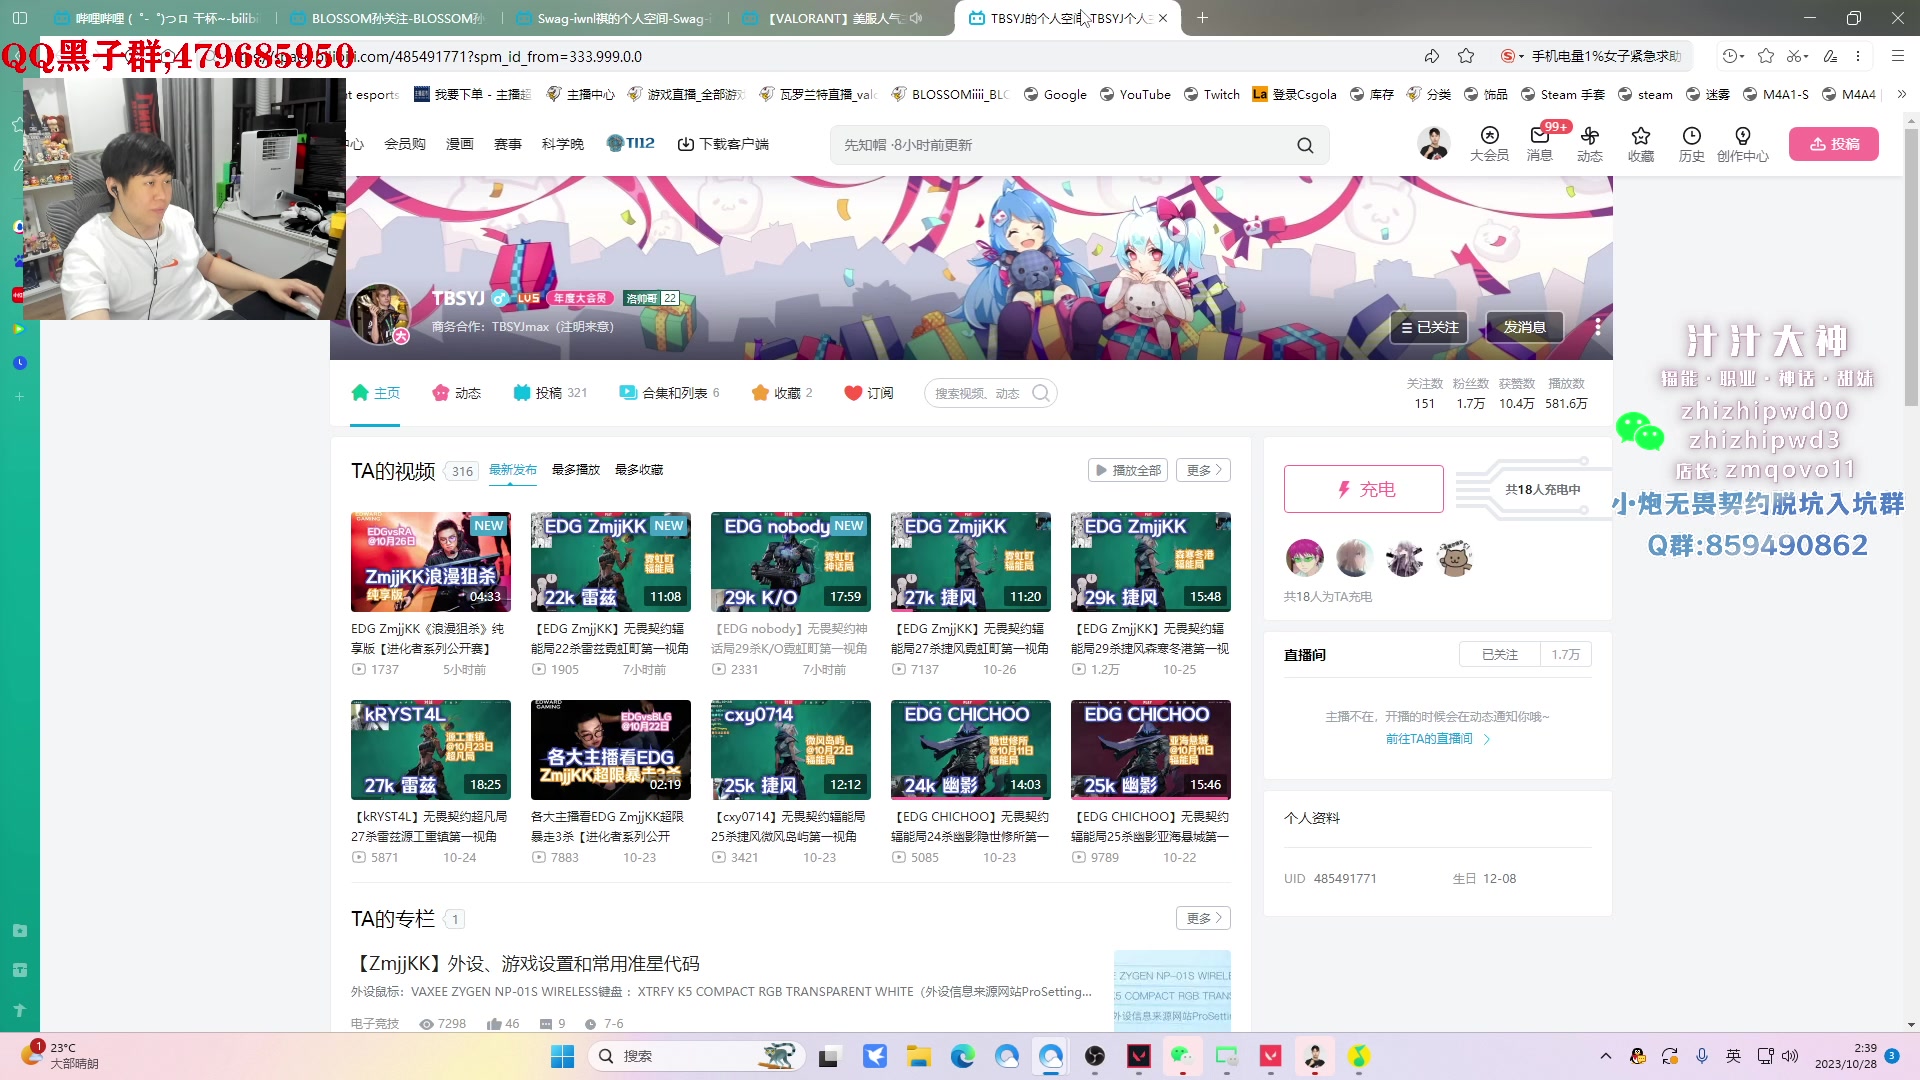Open the 前往TA的直播间 arrow link

(x=1438, y=739)
